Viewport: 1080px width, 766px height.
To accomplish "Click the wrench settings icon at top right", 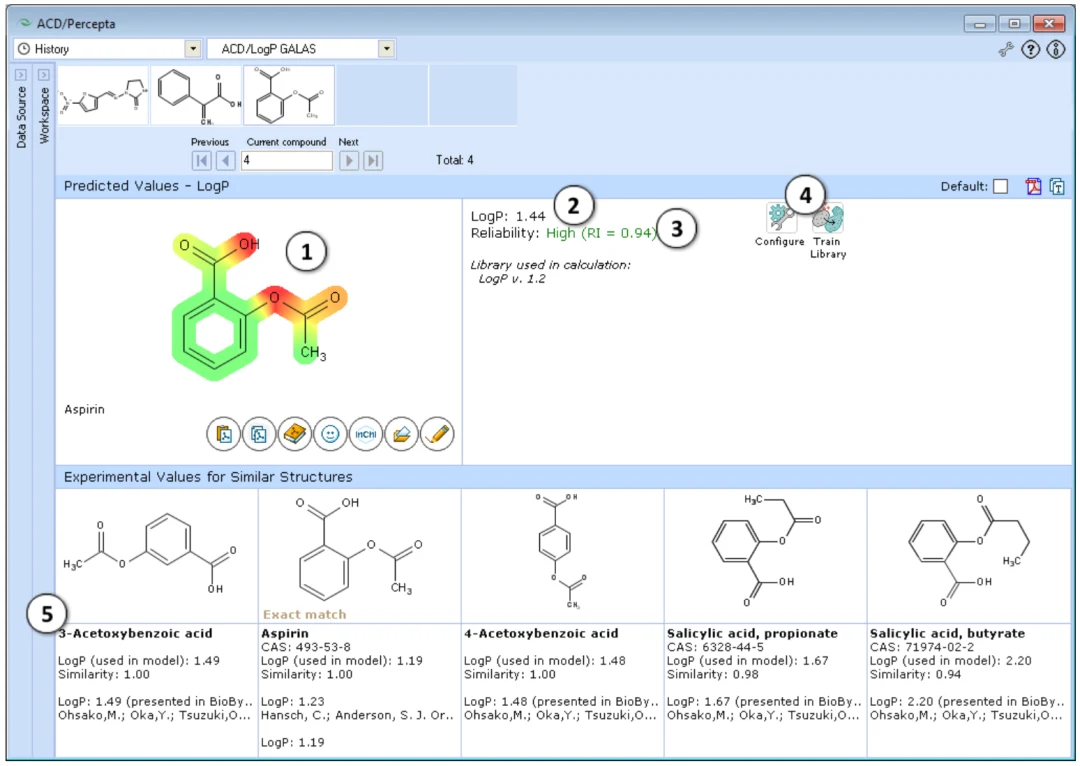I will 1006,50.
